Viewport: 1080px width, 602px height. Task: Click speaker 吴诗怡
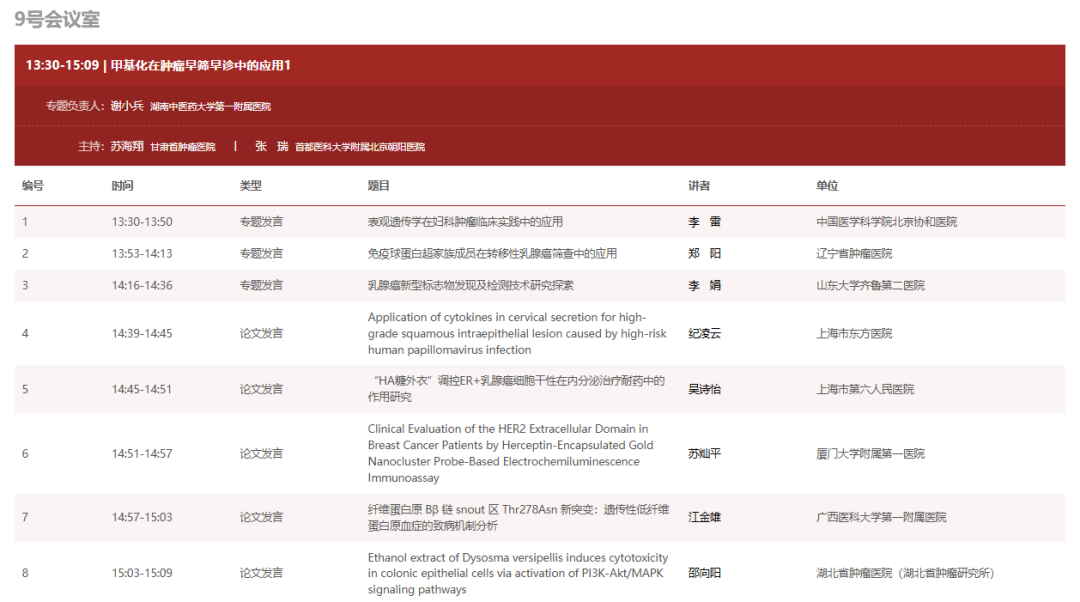pos(705,389)
